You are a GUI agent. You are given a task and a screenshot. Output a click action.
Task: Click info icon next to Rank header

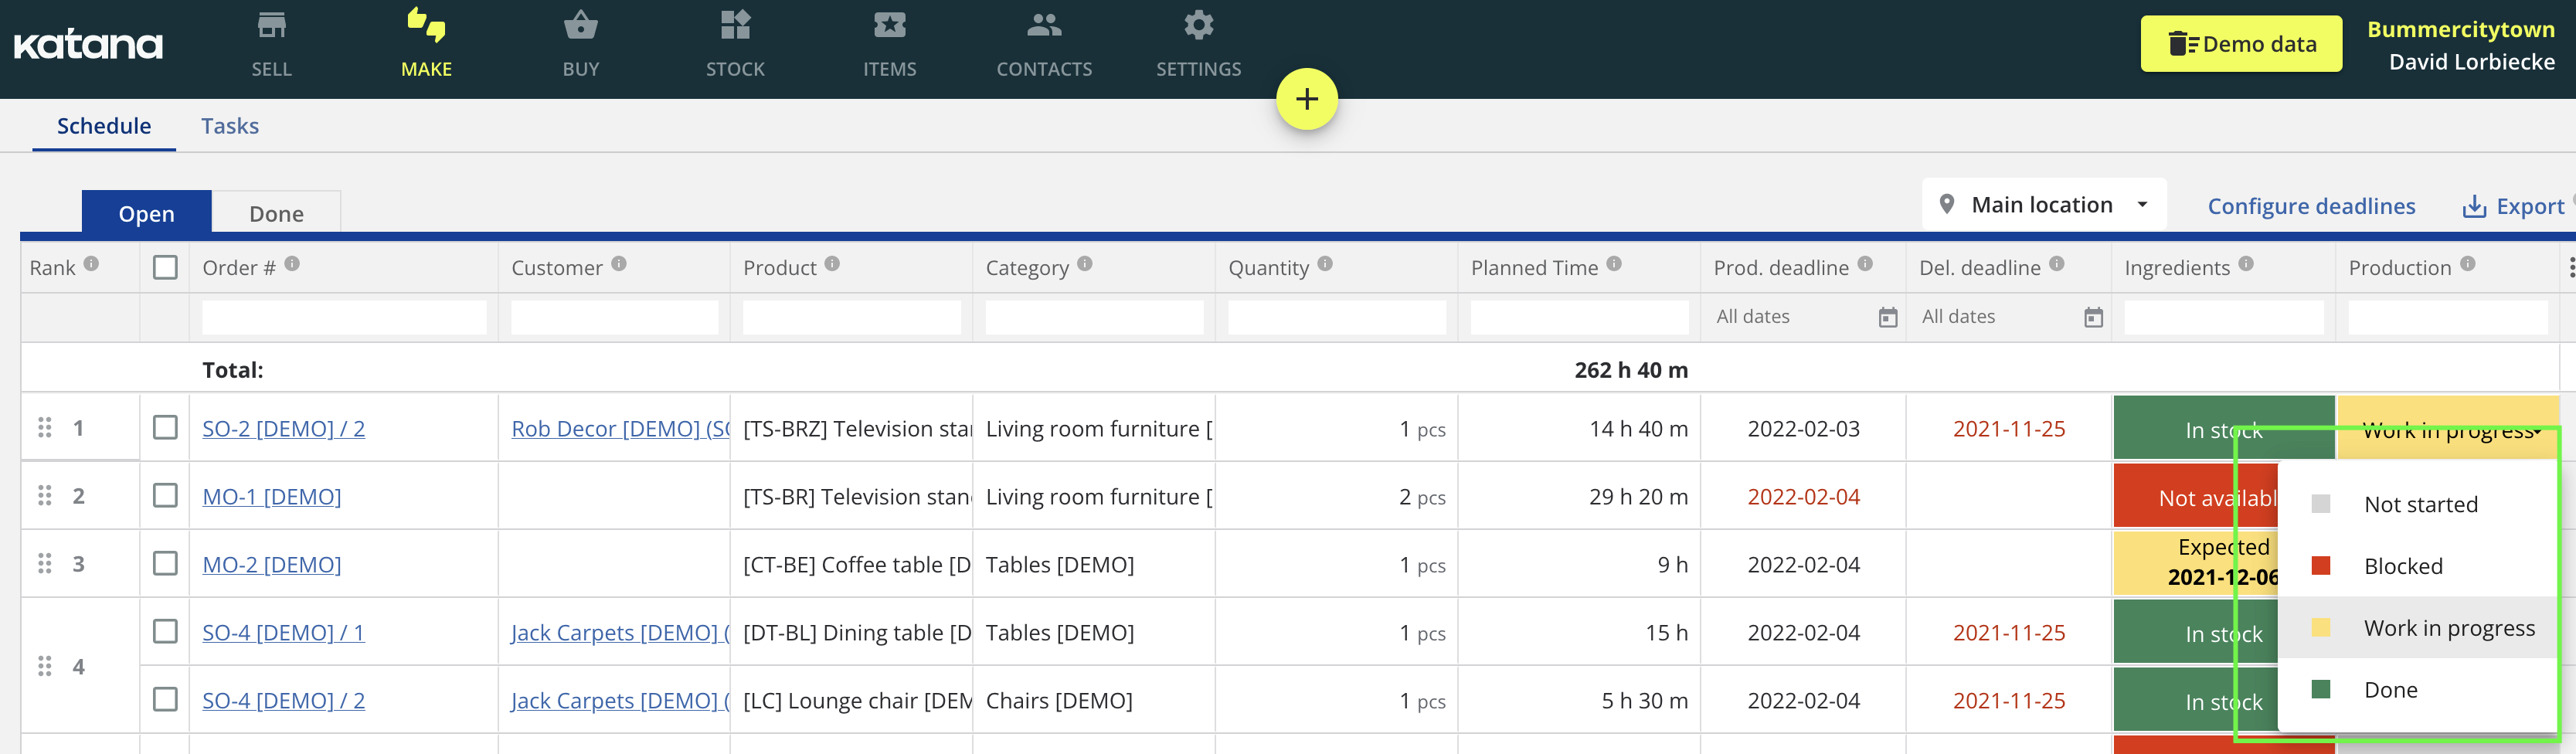click(x=91, y=264)
